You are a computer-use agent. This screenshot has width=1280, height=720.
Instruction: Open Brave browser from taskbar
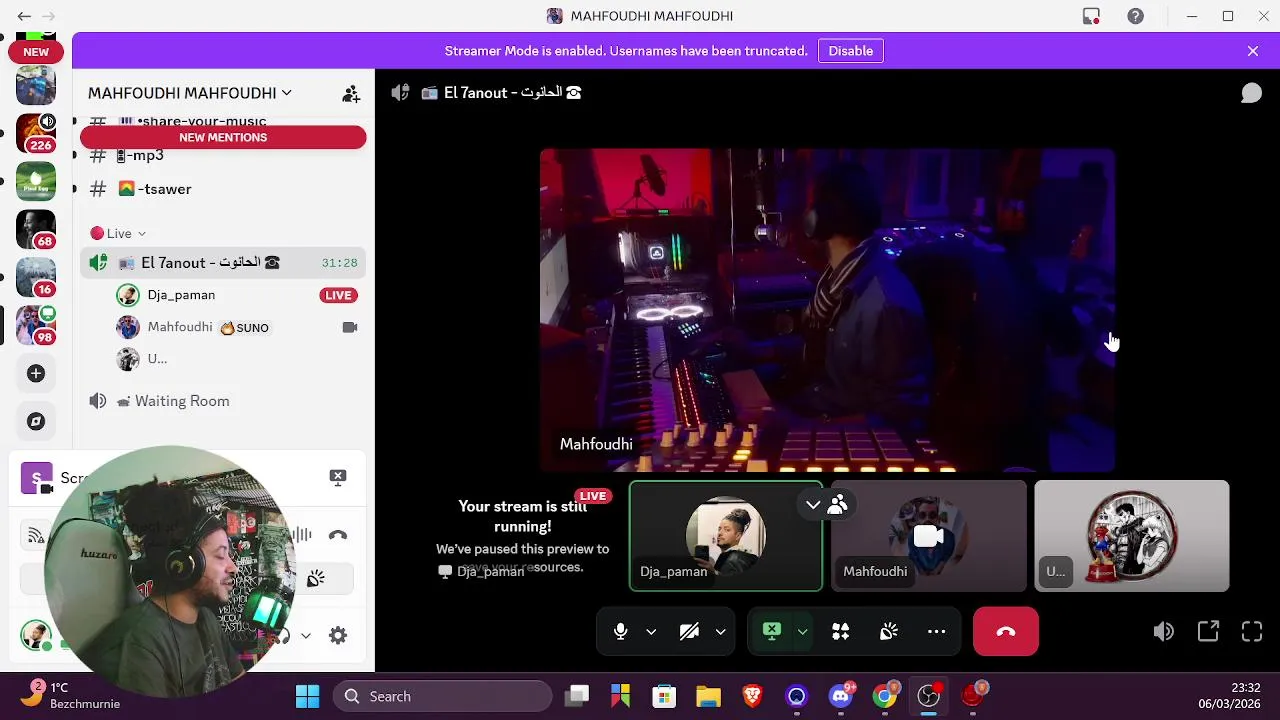click(x=752, y=696)
